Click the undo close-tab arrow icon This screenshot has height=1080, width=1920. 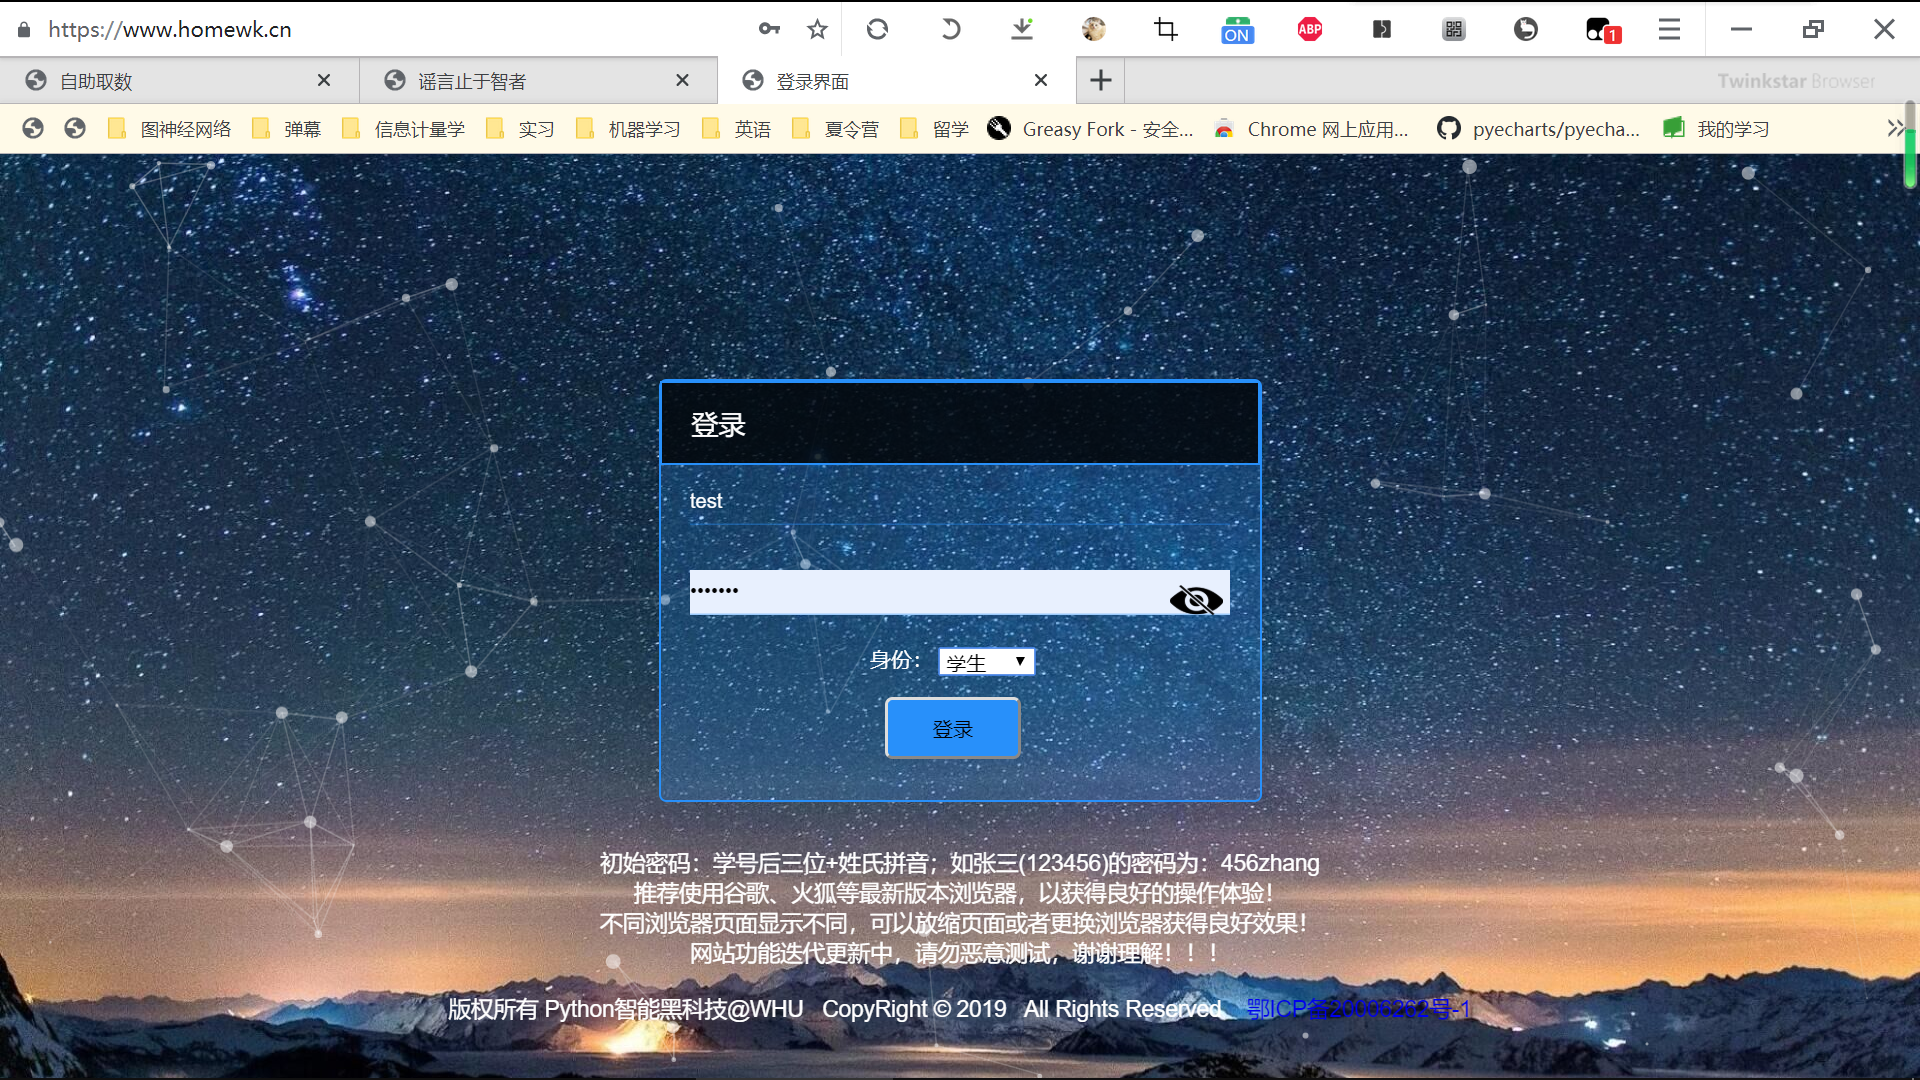click(x=950, y=29)
